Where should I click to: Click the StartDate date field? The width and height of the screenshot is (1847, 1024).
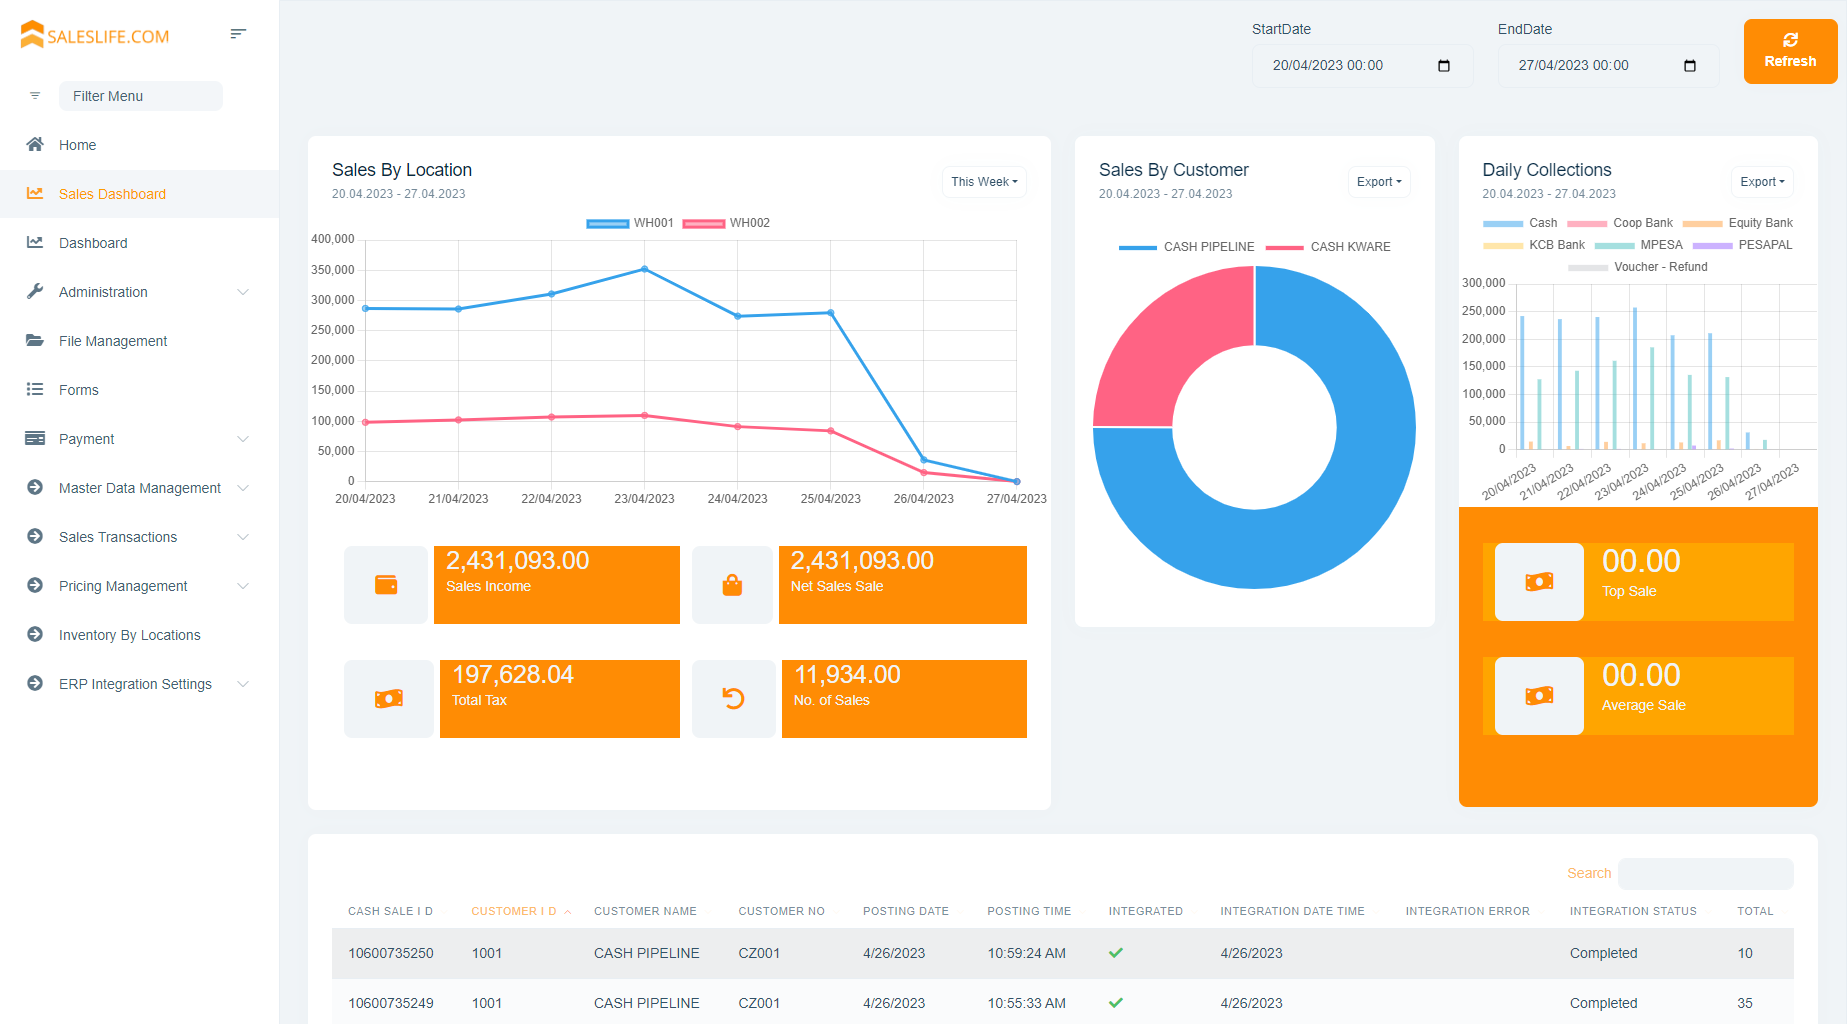1362,66
